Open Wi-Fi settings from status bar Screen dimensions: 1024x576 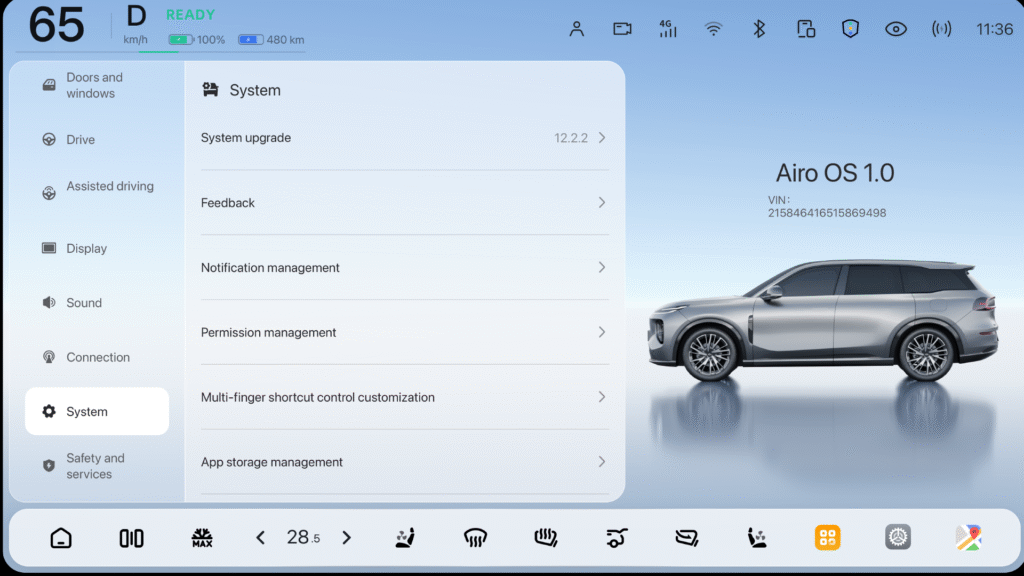pos(713,29)
